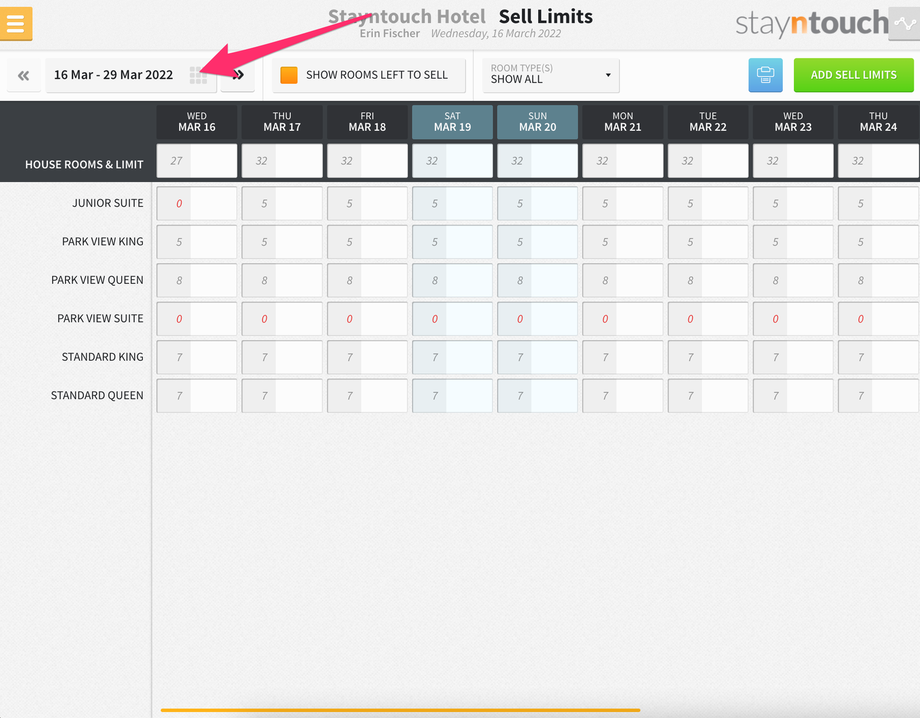Click the Park View King row label

pos(103,242)
